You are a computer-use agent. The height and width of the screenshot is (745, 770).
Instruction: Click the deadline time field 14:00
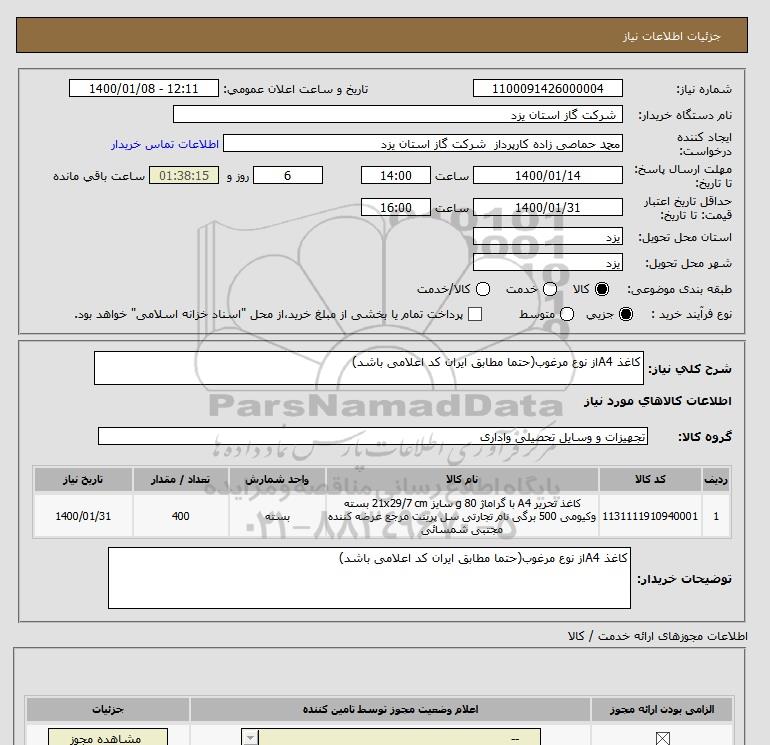[396, 175]
